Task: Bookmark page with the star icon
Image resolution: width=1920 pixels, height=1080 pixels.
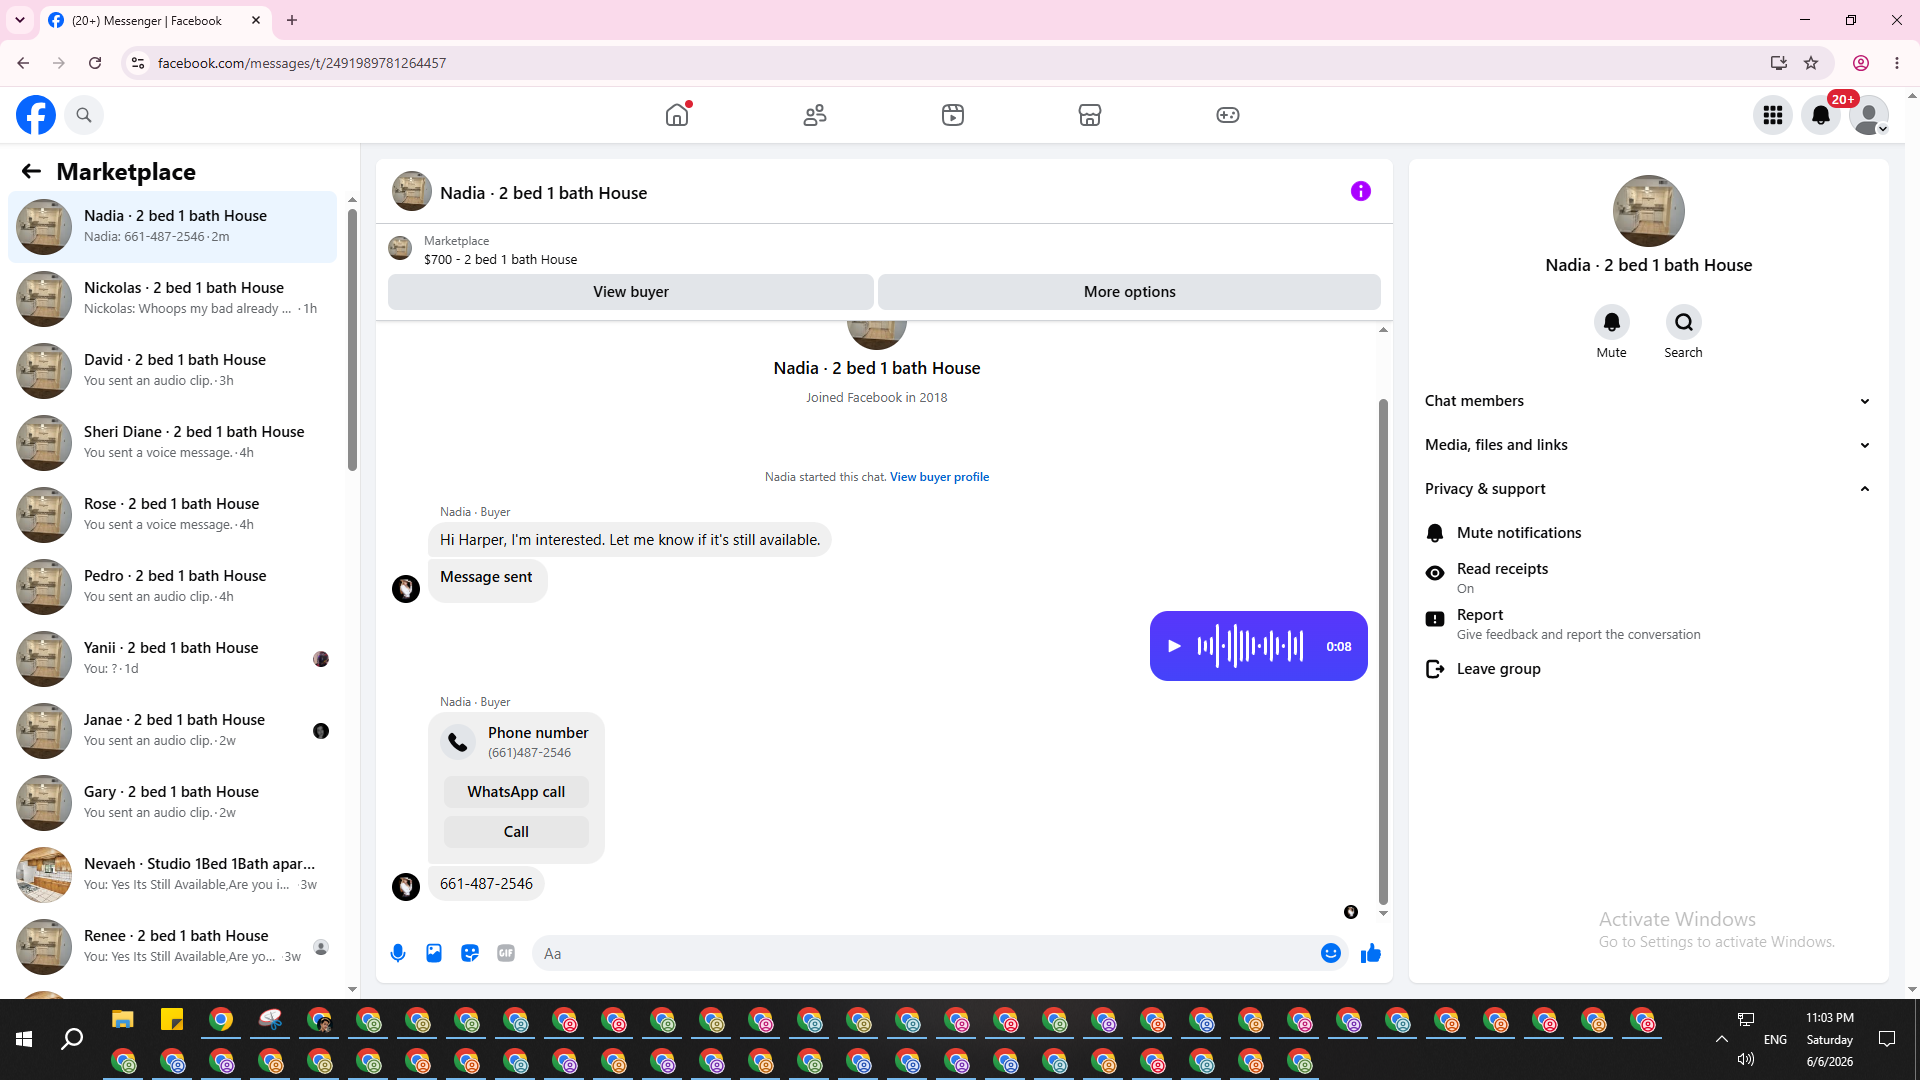Action: (1811, 63)
